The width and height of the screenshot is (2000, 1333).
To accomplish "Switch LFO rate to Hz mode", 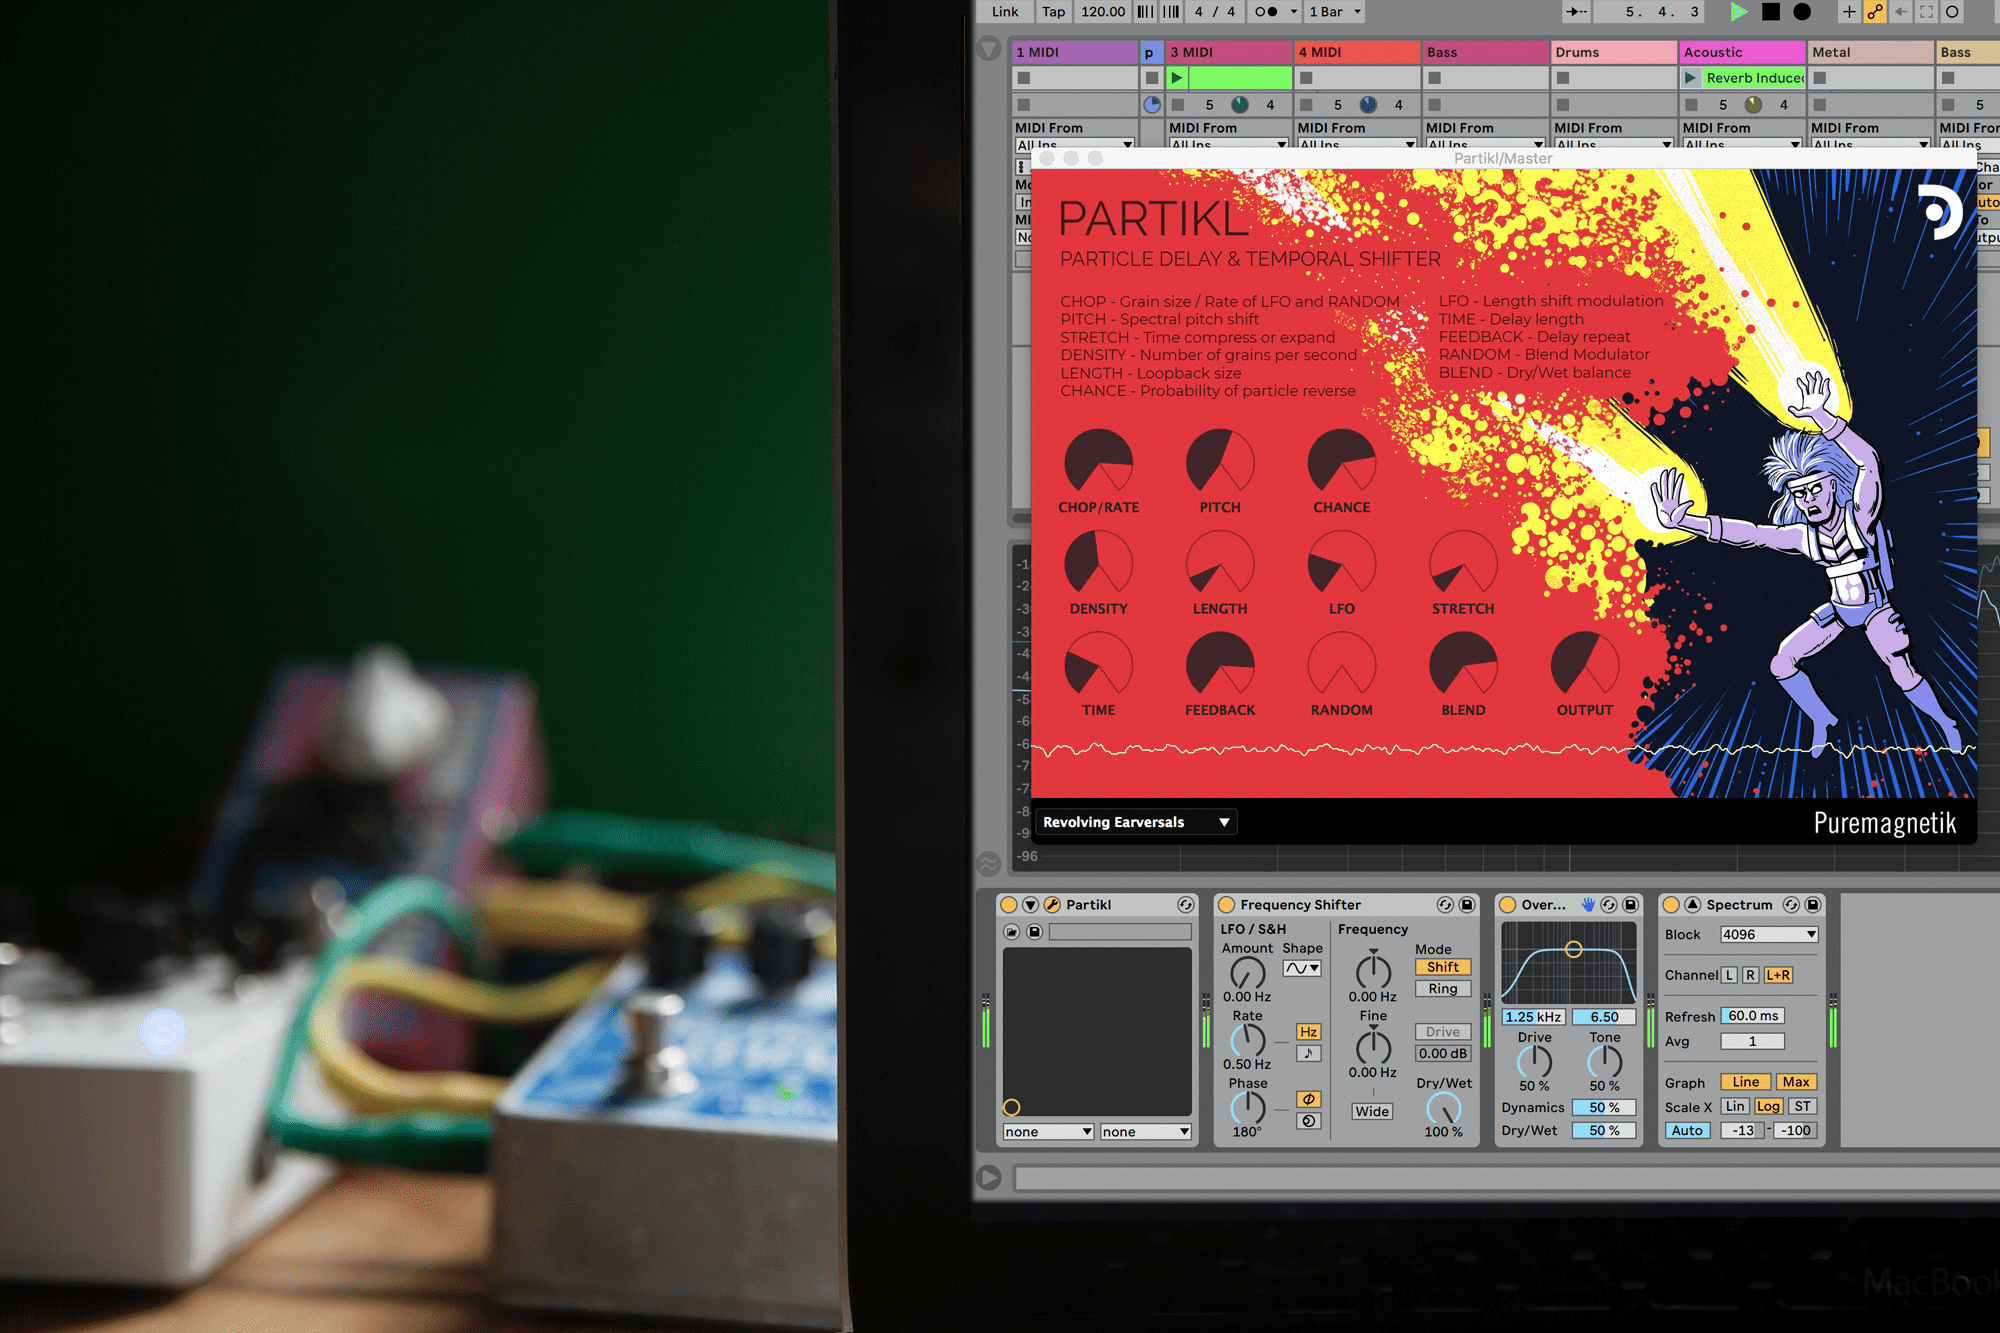I will [1308, 1032].
